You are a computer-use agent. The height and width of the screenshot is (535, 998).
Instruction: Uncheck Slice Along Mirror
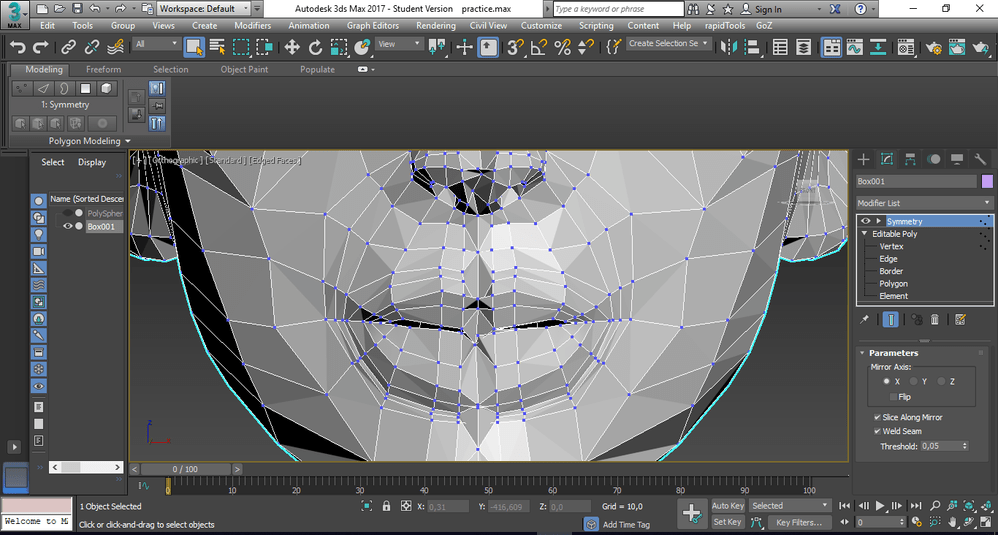[x=877, y=417]
